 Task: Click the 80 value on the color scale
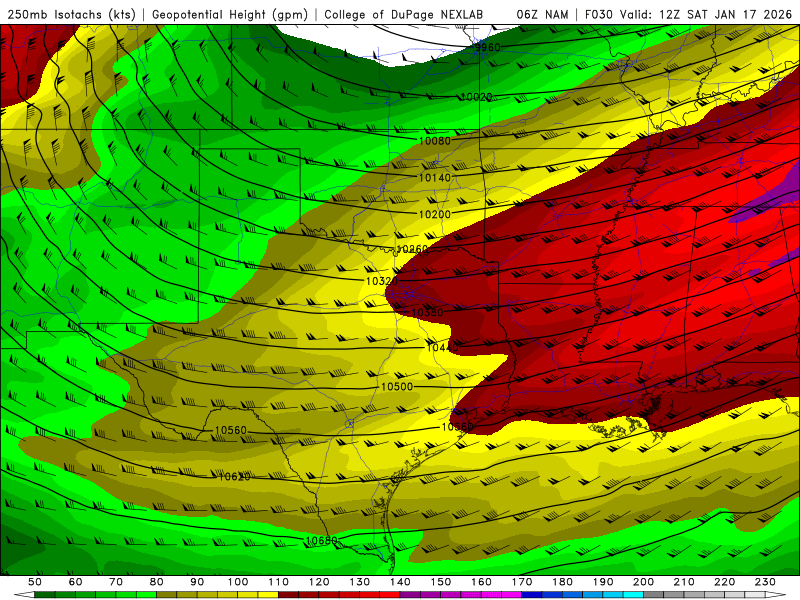157,582
